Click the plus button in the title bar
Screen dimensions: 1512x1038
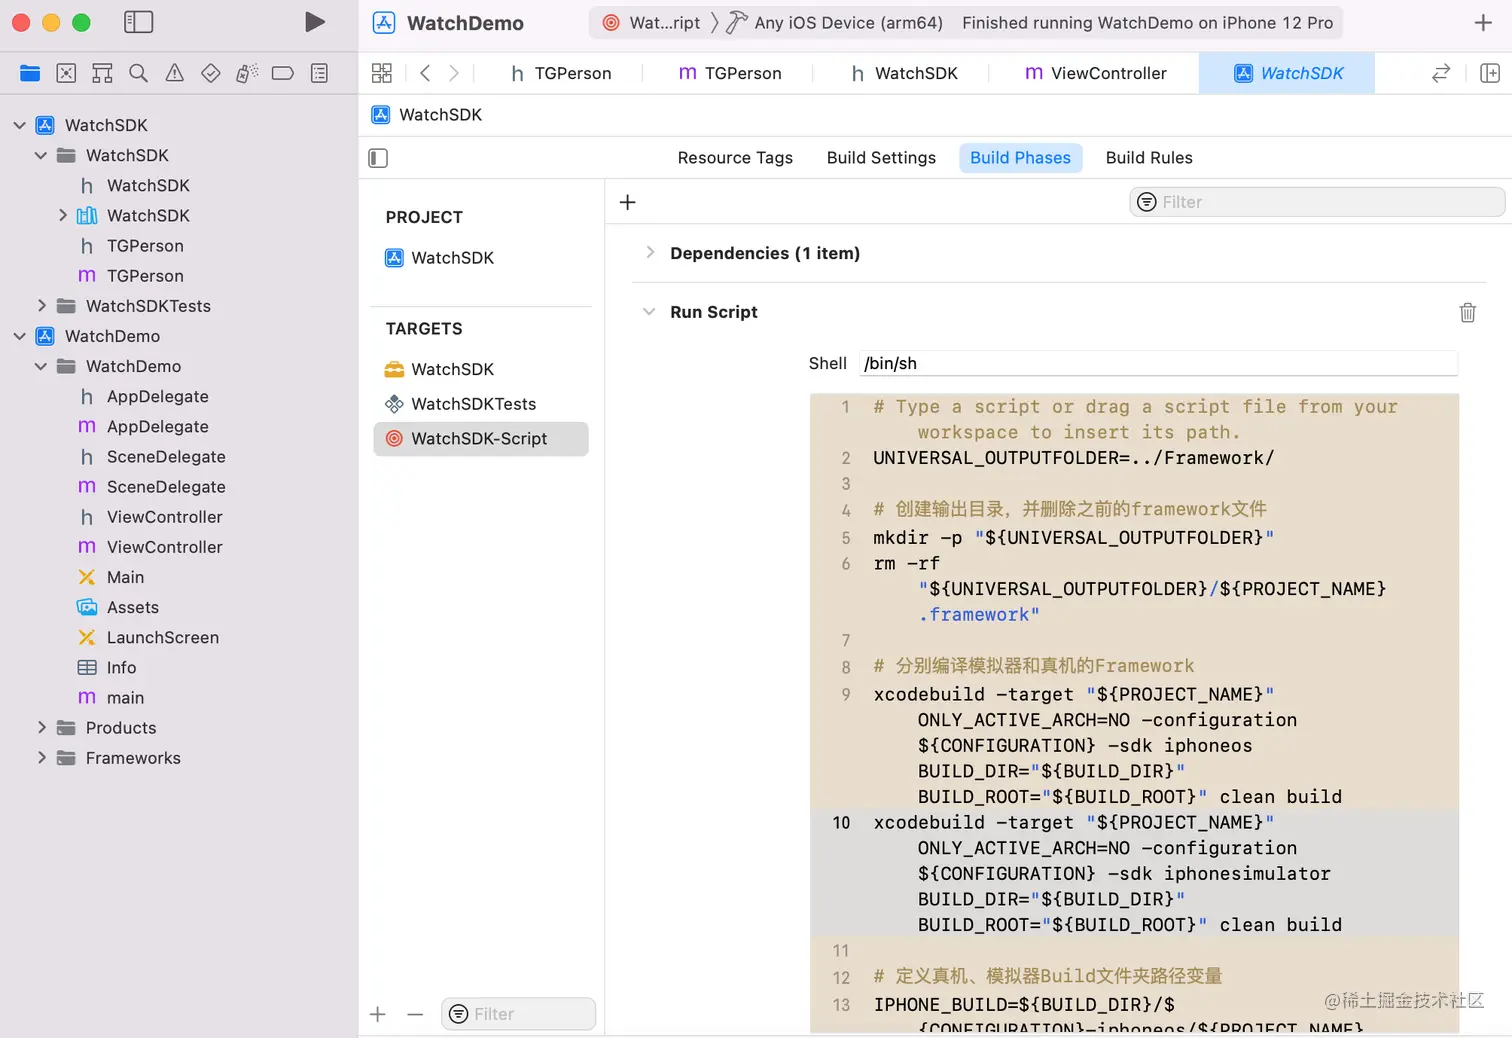click(x=1483, y=23)
